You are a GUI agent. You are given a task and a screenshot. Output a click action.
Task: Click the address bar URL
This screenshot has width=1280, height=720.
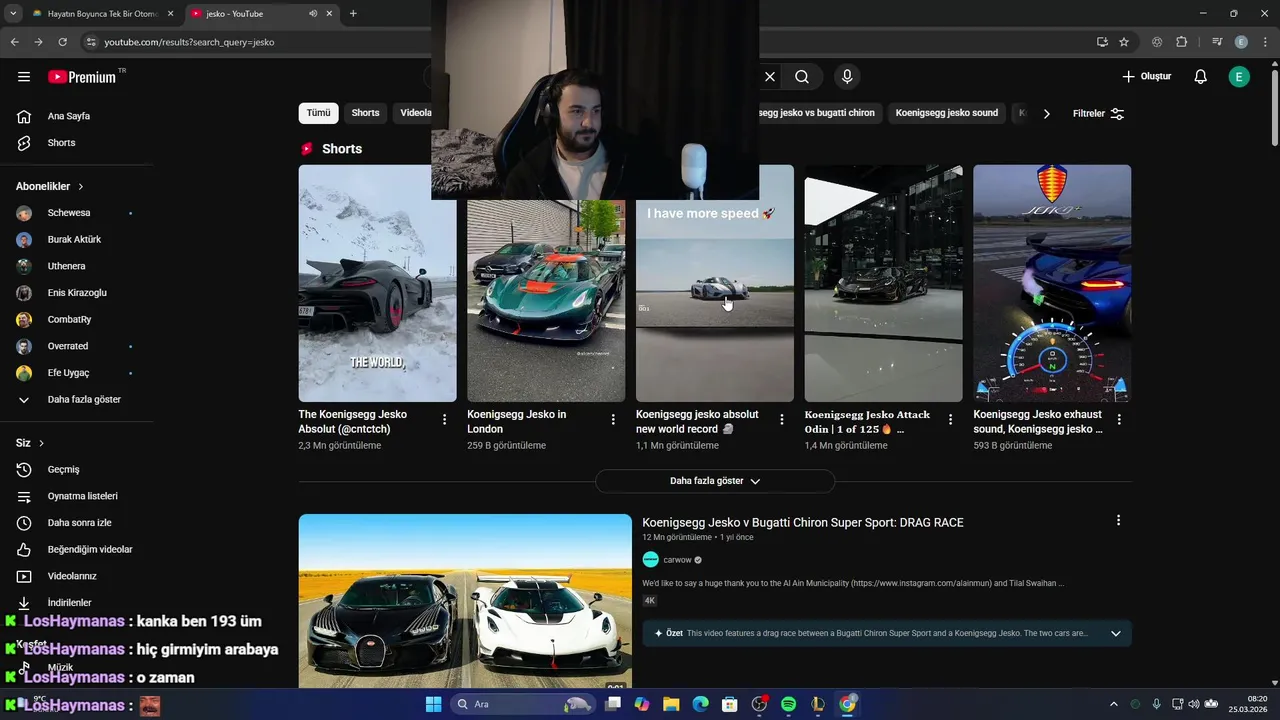point(189,42)
